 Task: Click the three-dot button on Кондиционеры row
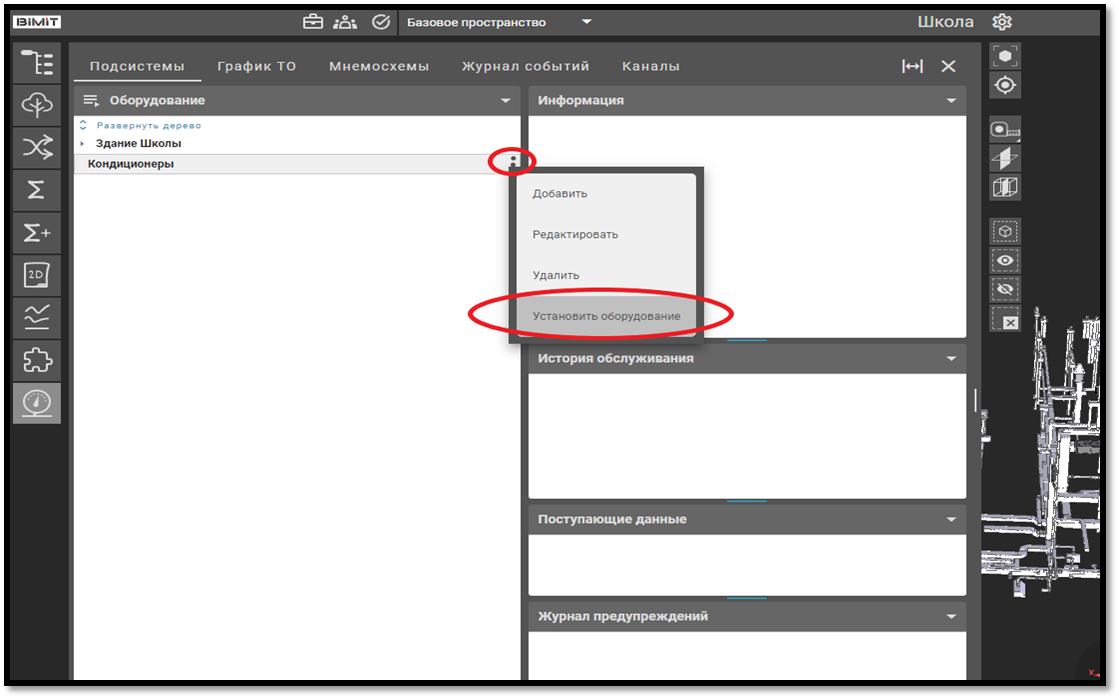point(513,161)
